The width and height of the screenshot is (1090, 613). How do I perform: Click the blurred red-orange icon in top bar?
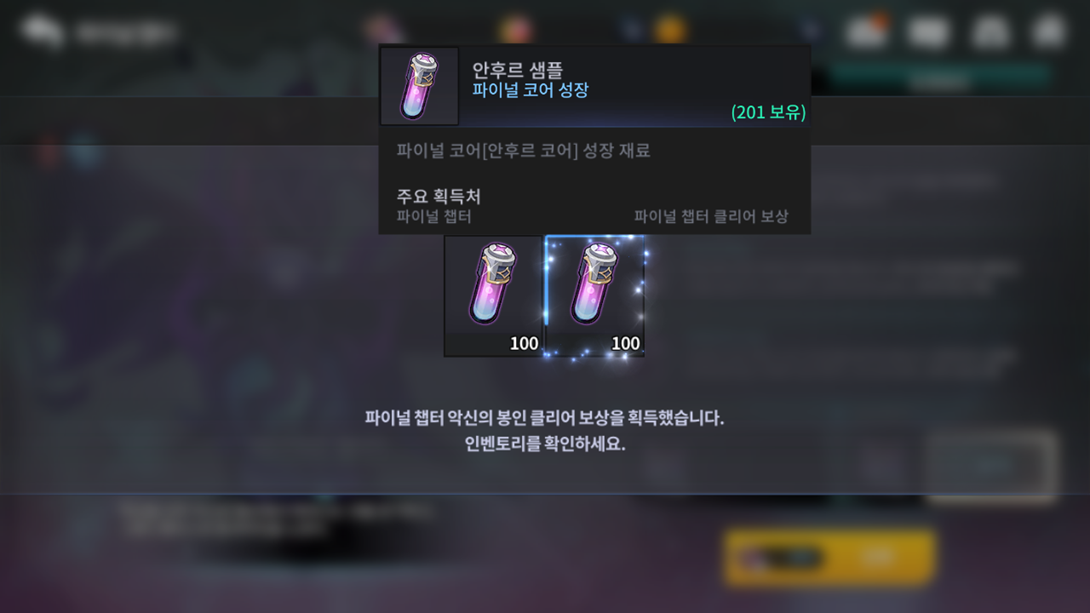click(515, 30)
